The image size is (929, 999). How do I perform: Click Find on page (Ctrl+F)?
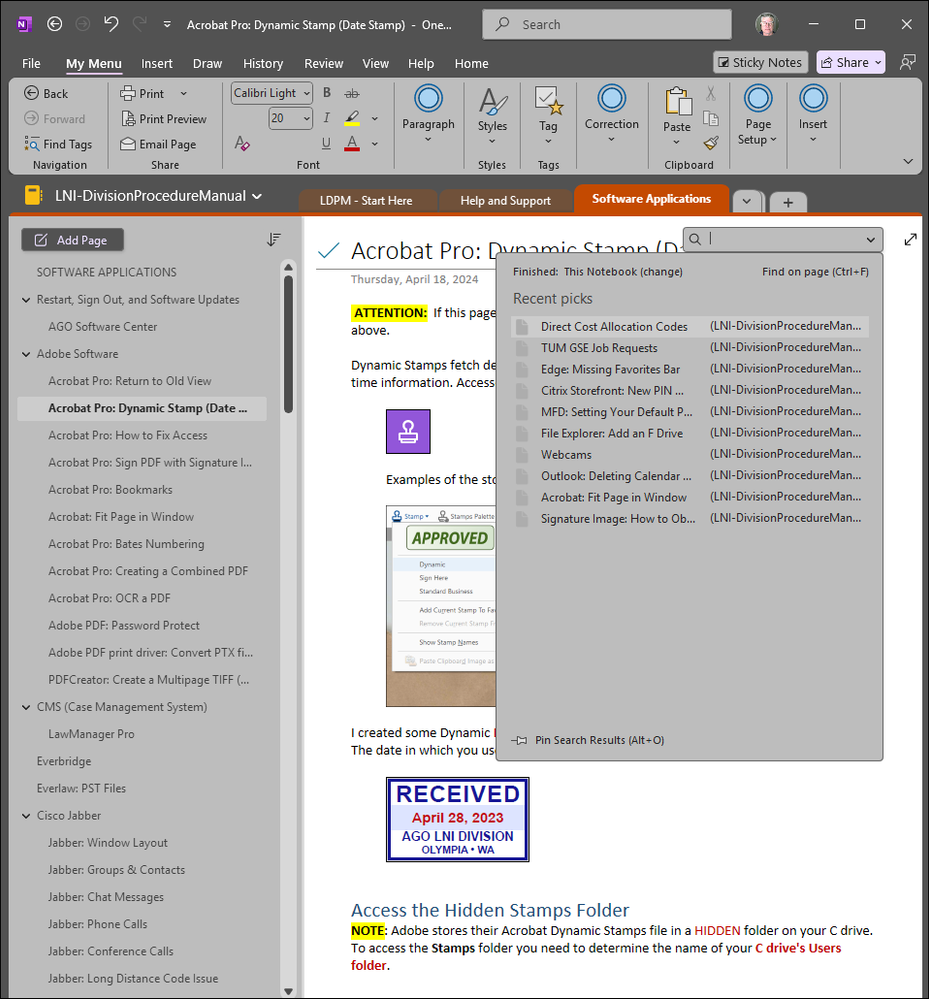coord(815,272)
